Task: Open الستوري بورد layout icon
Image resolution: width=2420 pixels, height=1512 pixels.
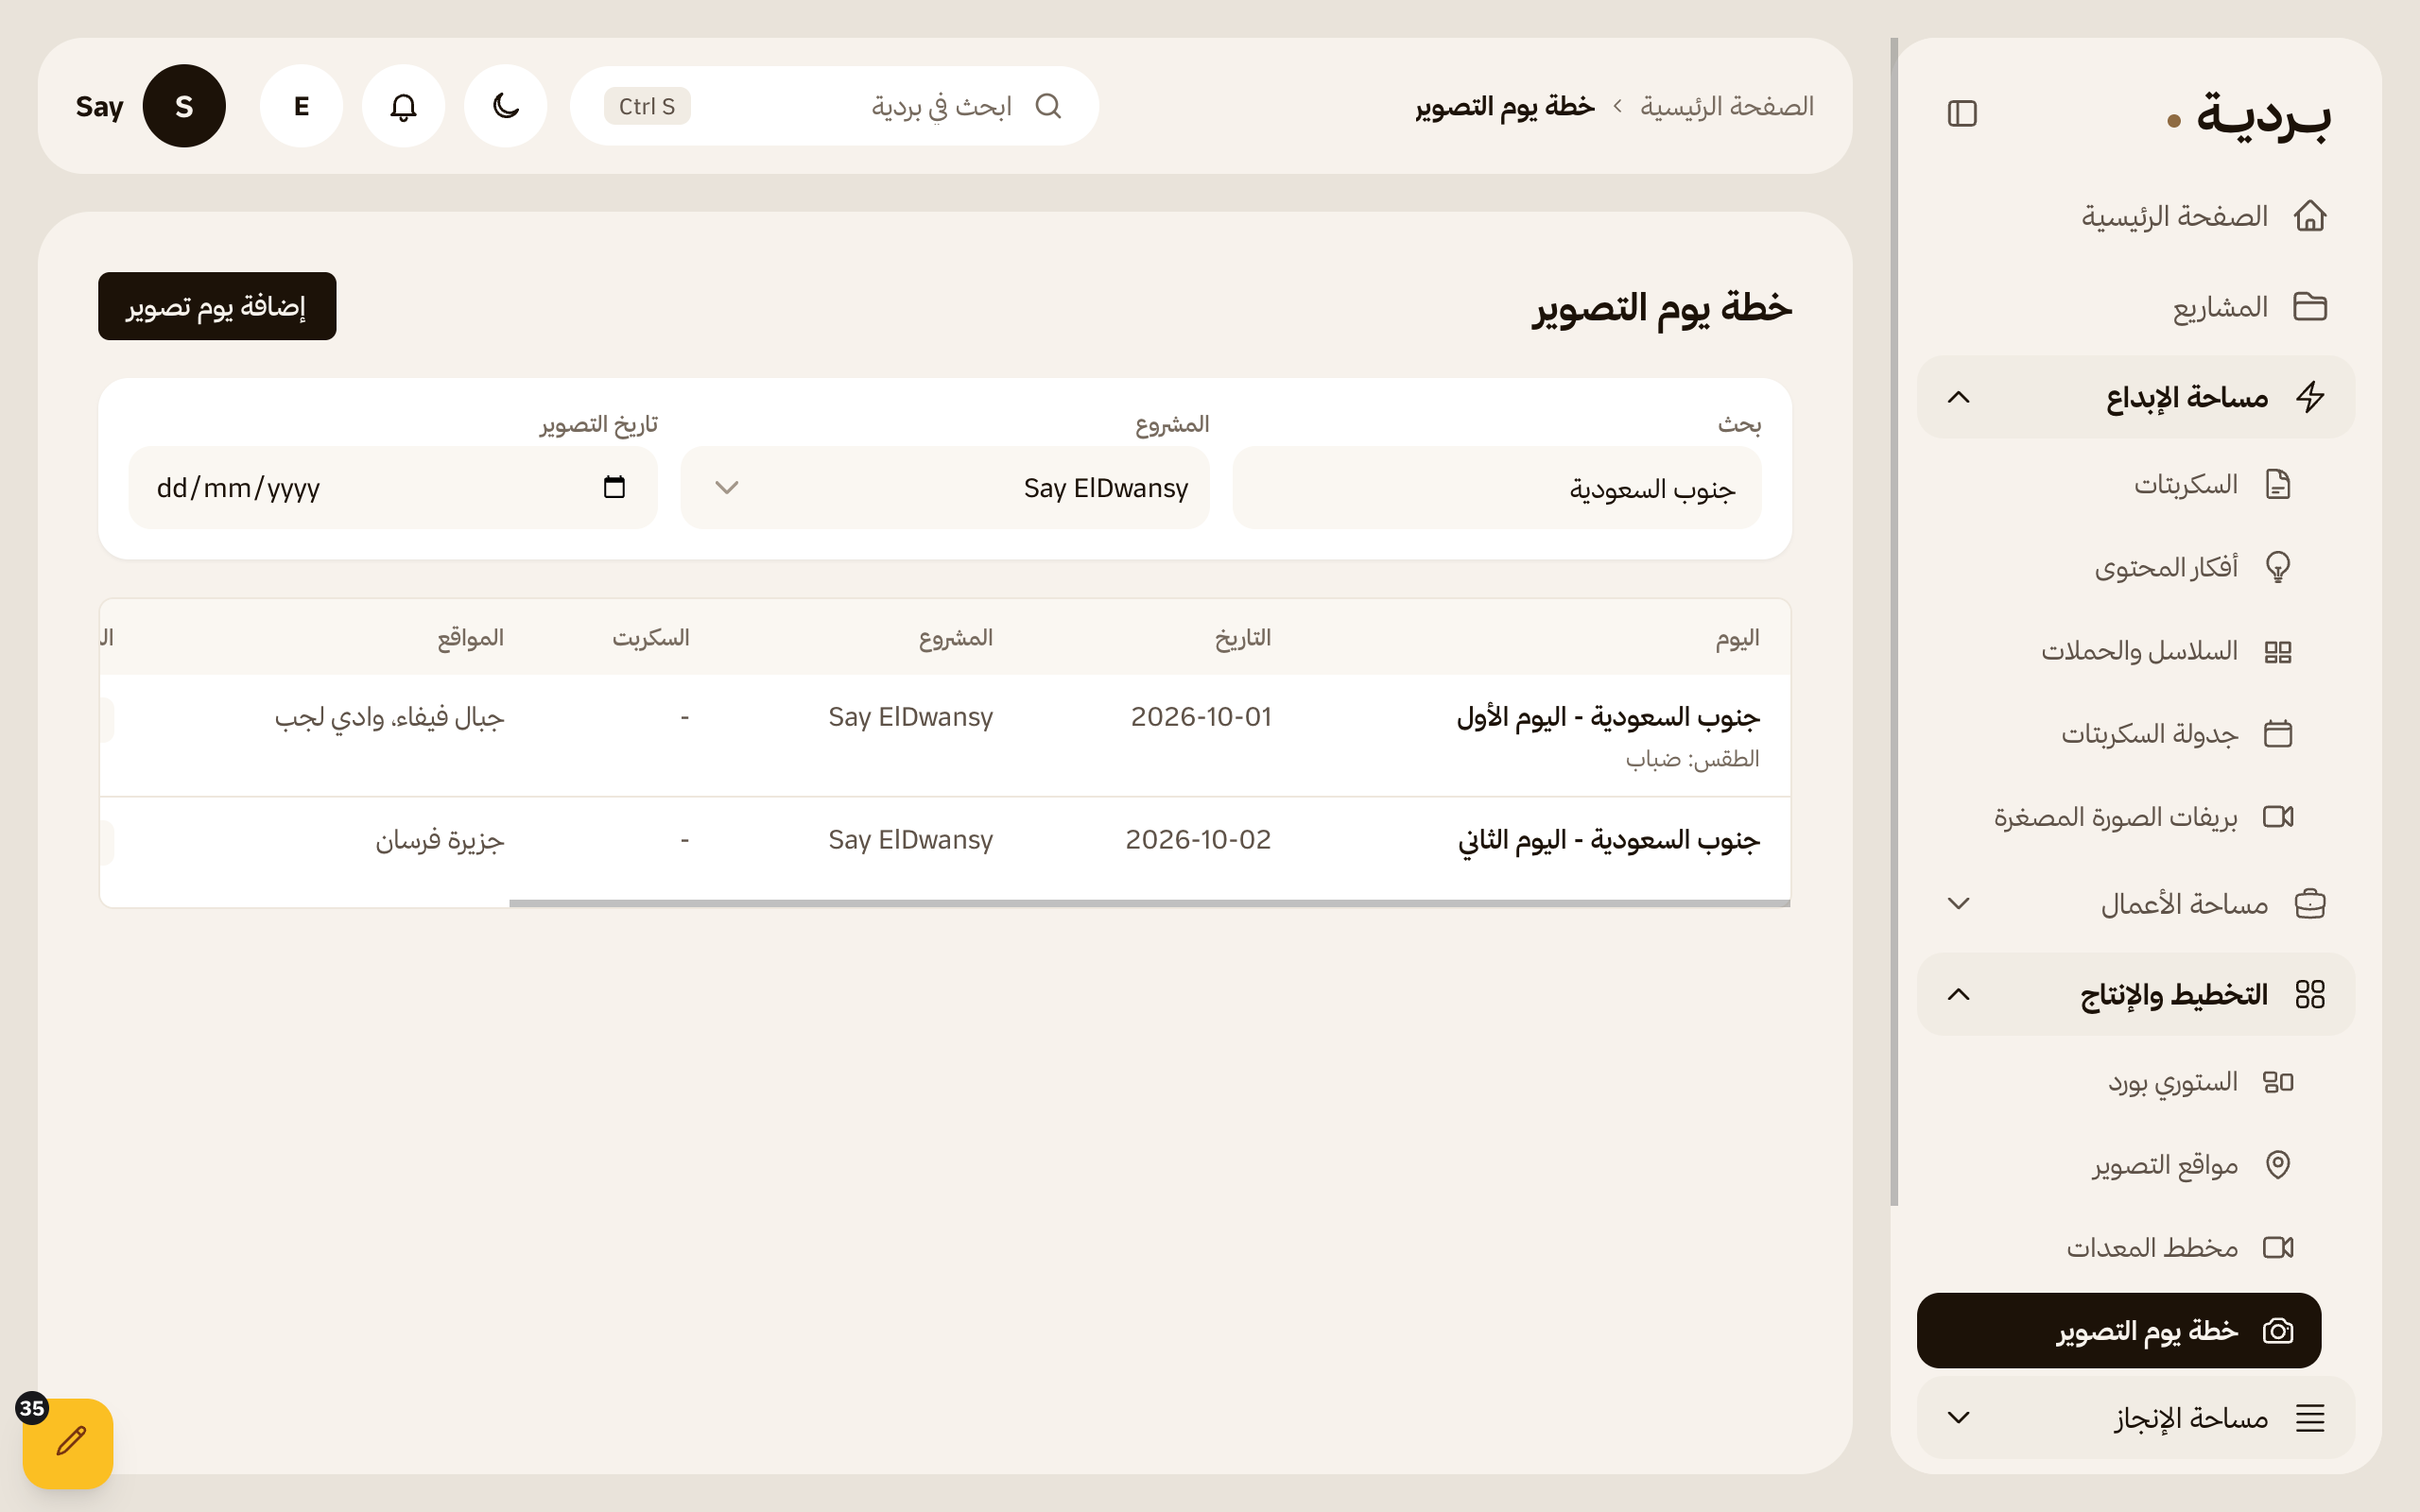Action: 2278,1082
